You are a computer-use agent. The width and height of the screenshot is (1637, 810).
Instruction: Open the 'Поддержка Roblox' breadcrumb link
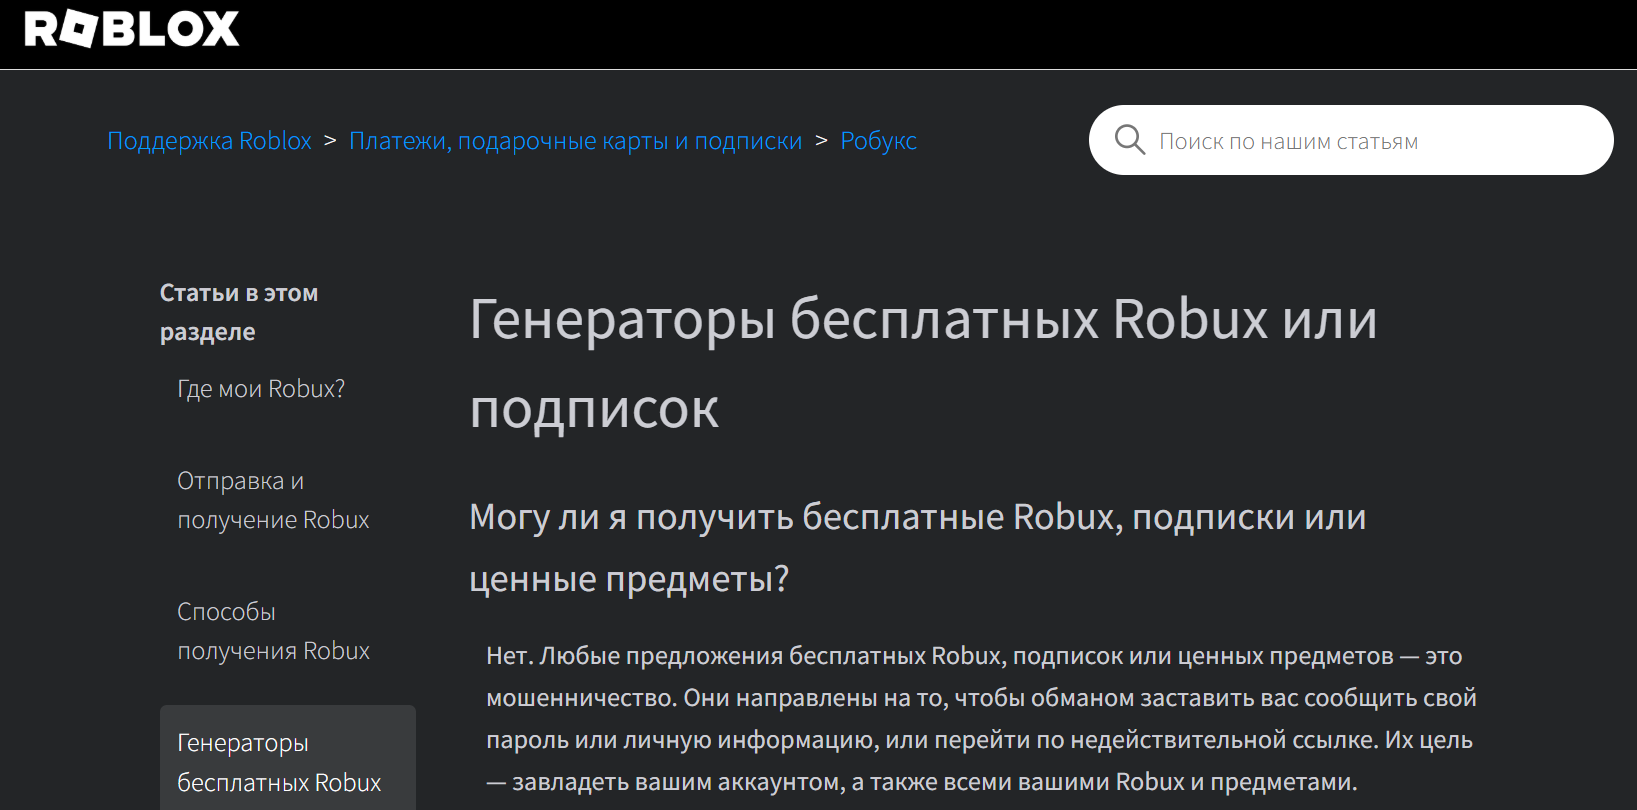[209, 141]
